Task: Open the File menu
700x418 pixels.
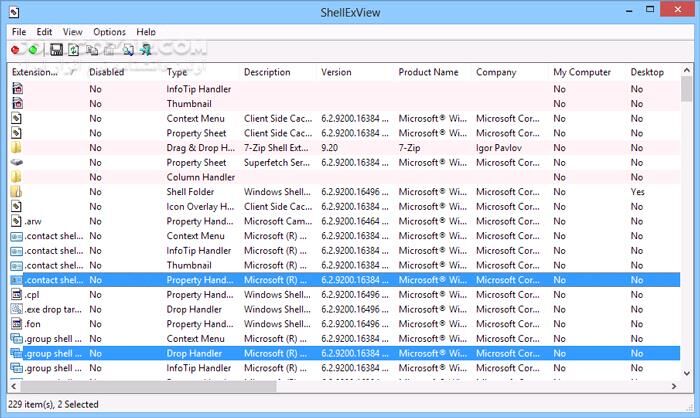Action: point(19,32)
